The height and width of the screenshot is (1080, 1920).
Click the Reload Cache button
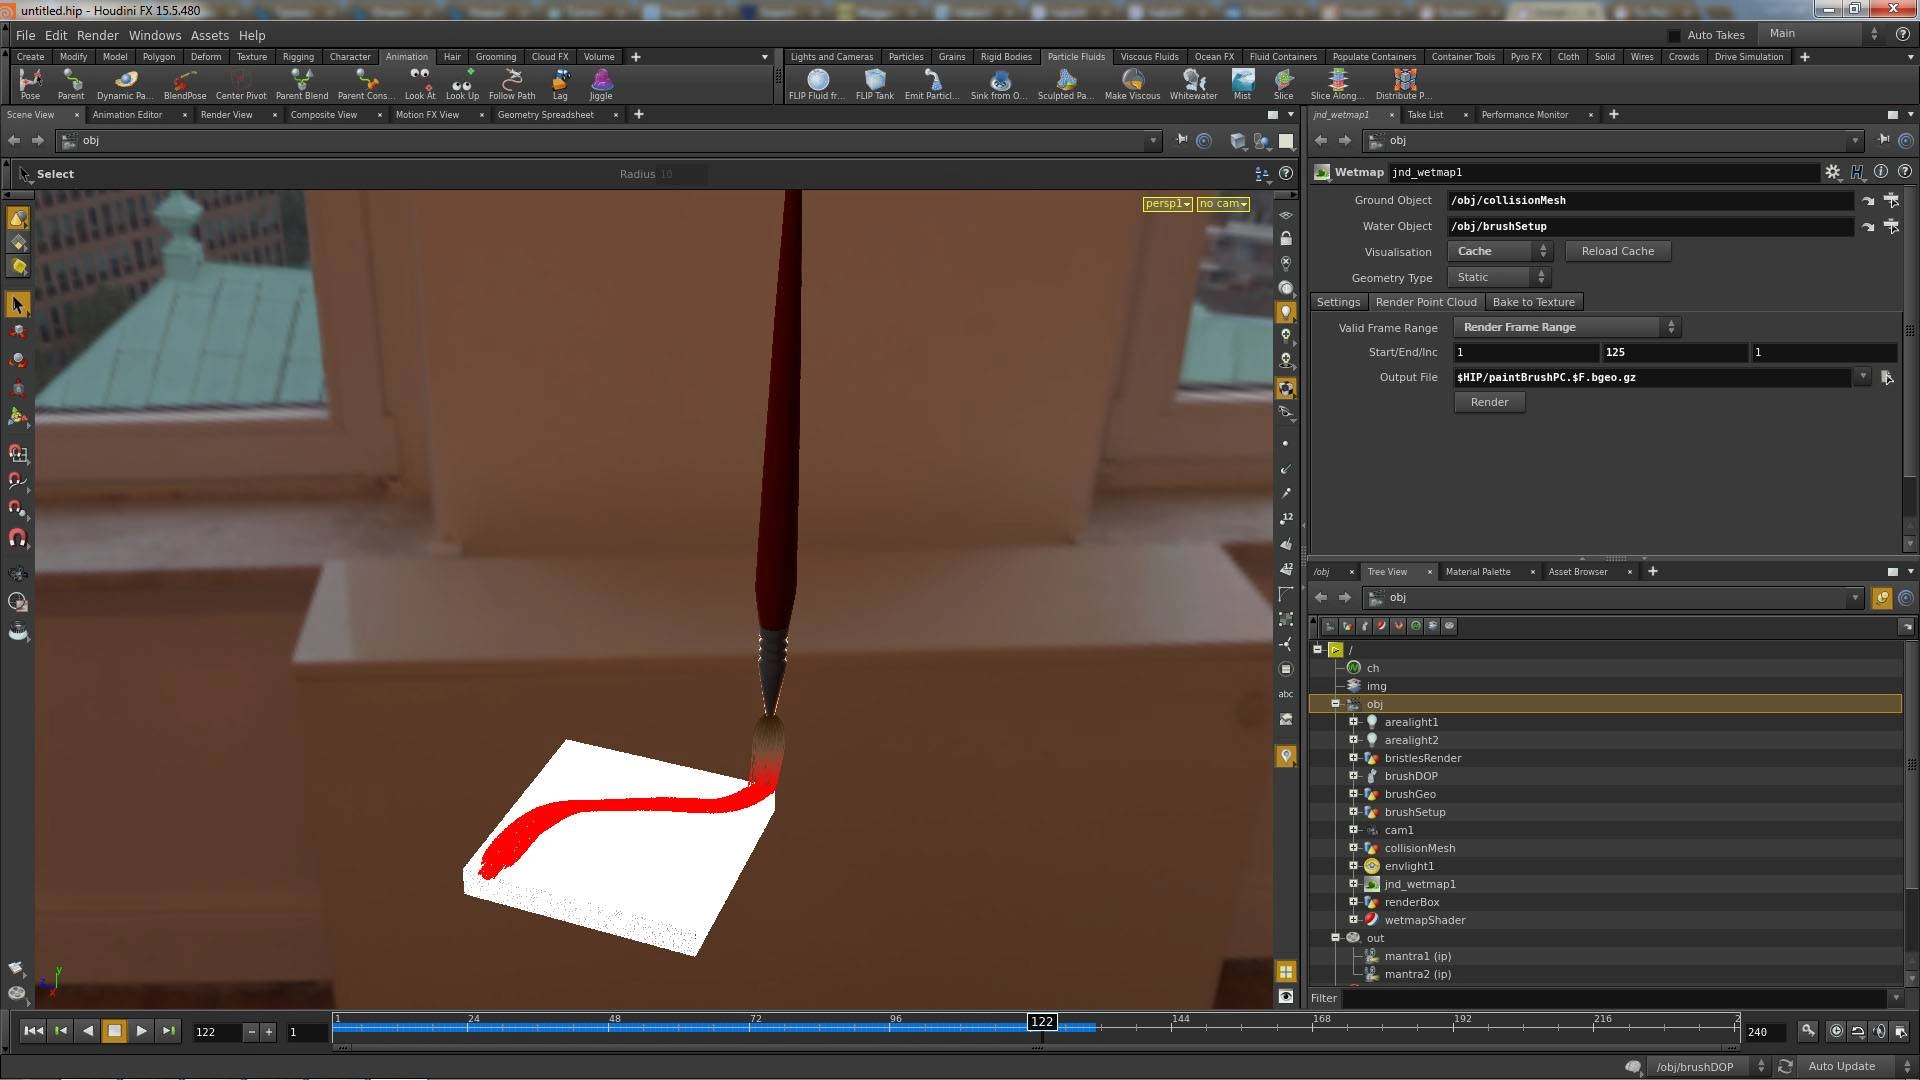(x=1617, y=252)
